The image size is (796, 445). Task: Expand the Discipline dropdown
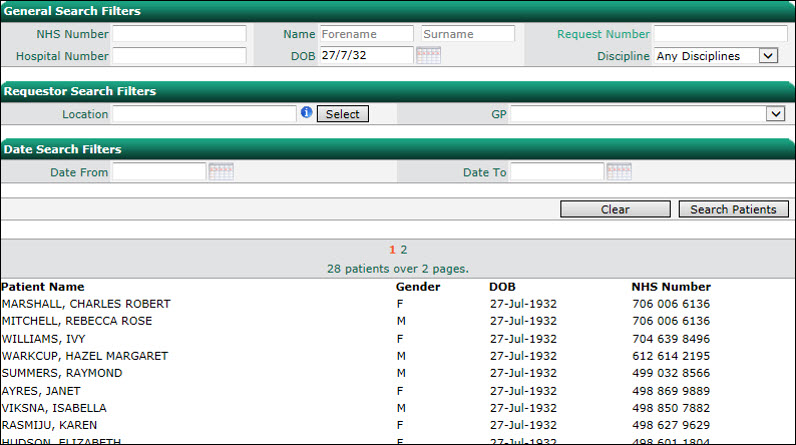click(x=768, y=55)
